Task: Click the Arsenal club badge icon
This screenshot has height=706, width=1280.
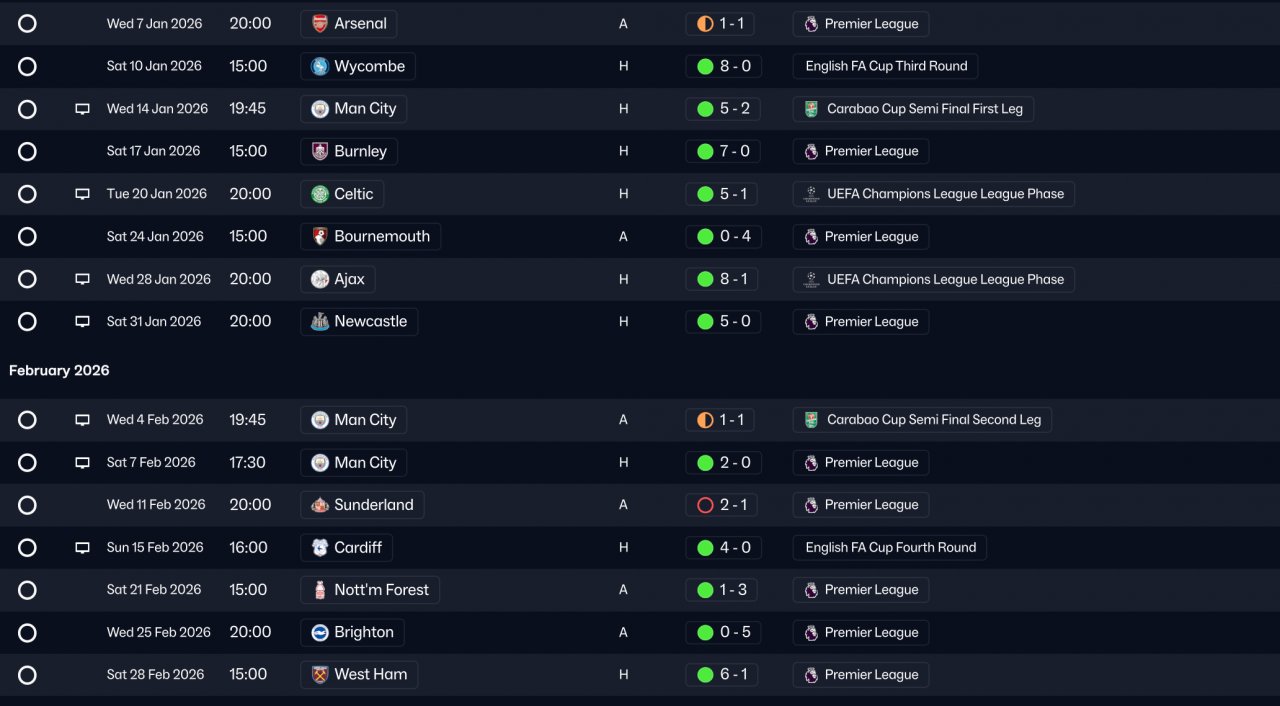Action: pyautogui.click(x=320, y=24)
